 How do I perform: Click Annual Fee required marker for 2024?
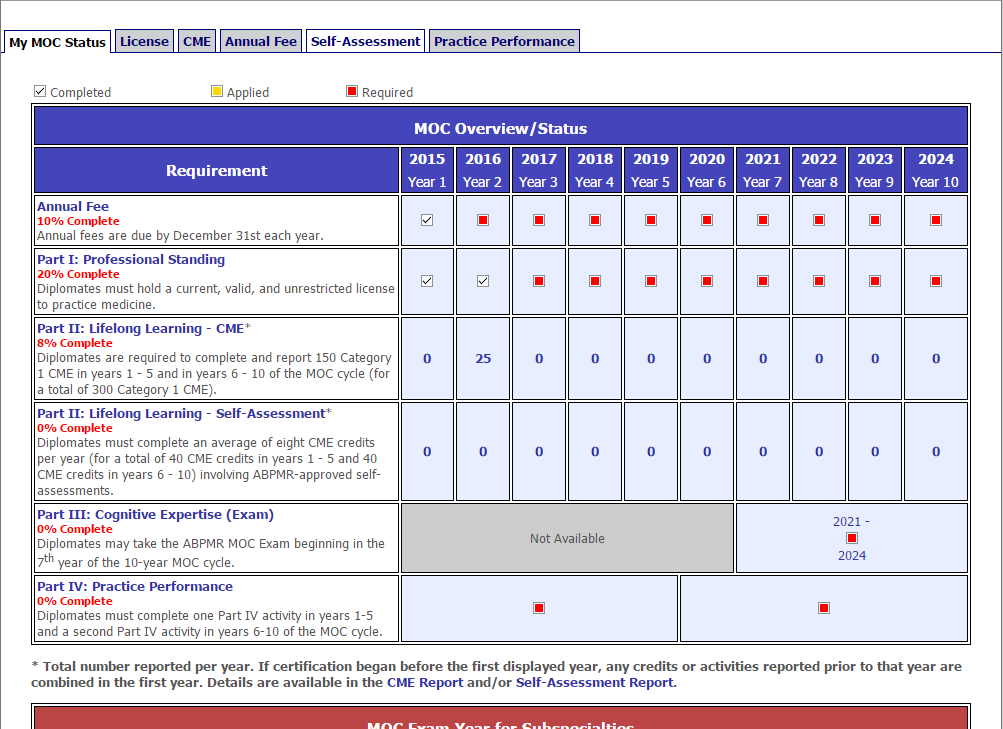(x=936, y=220)
